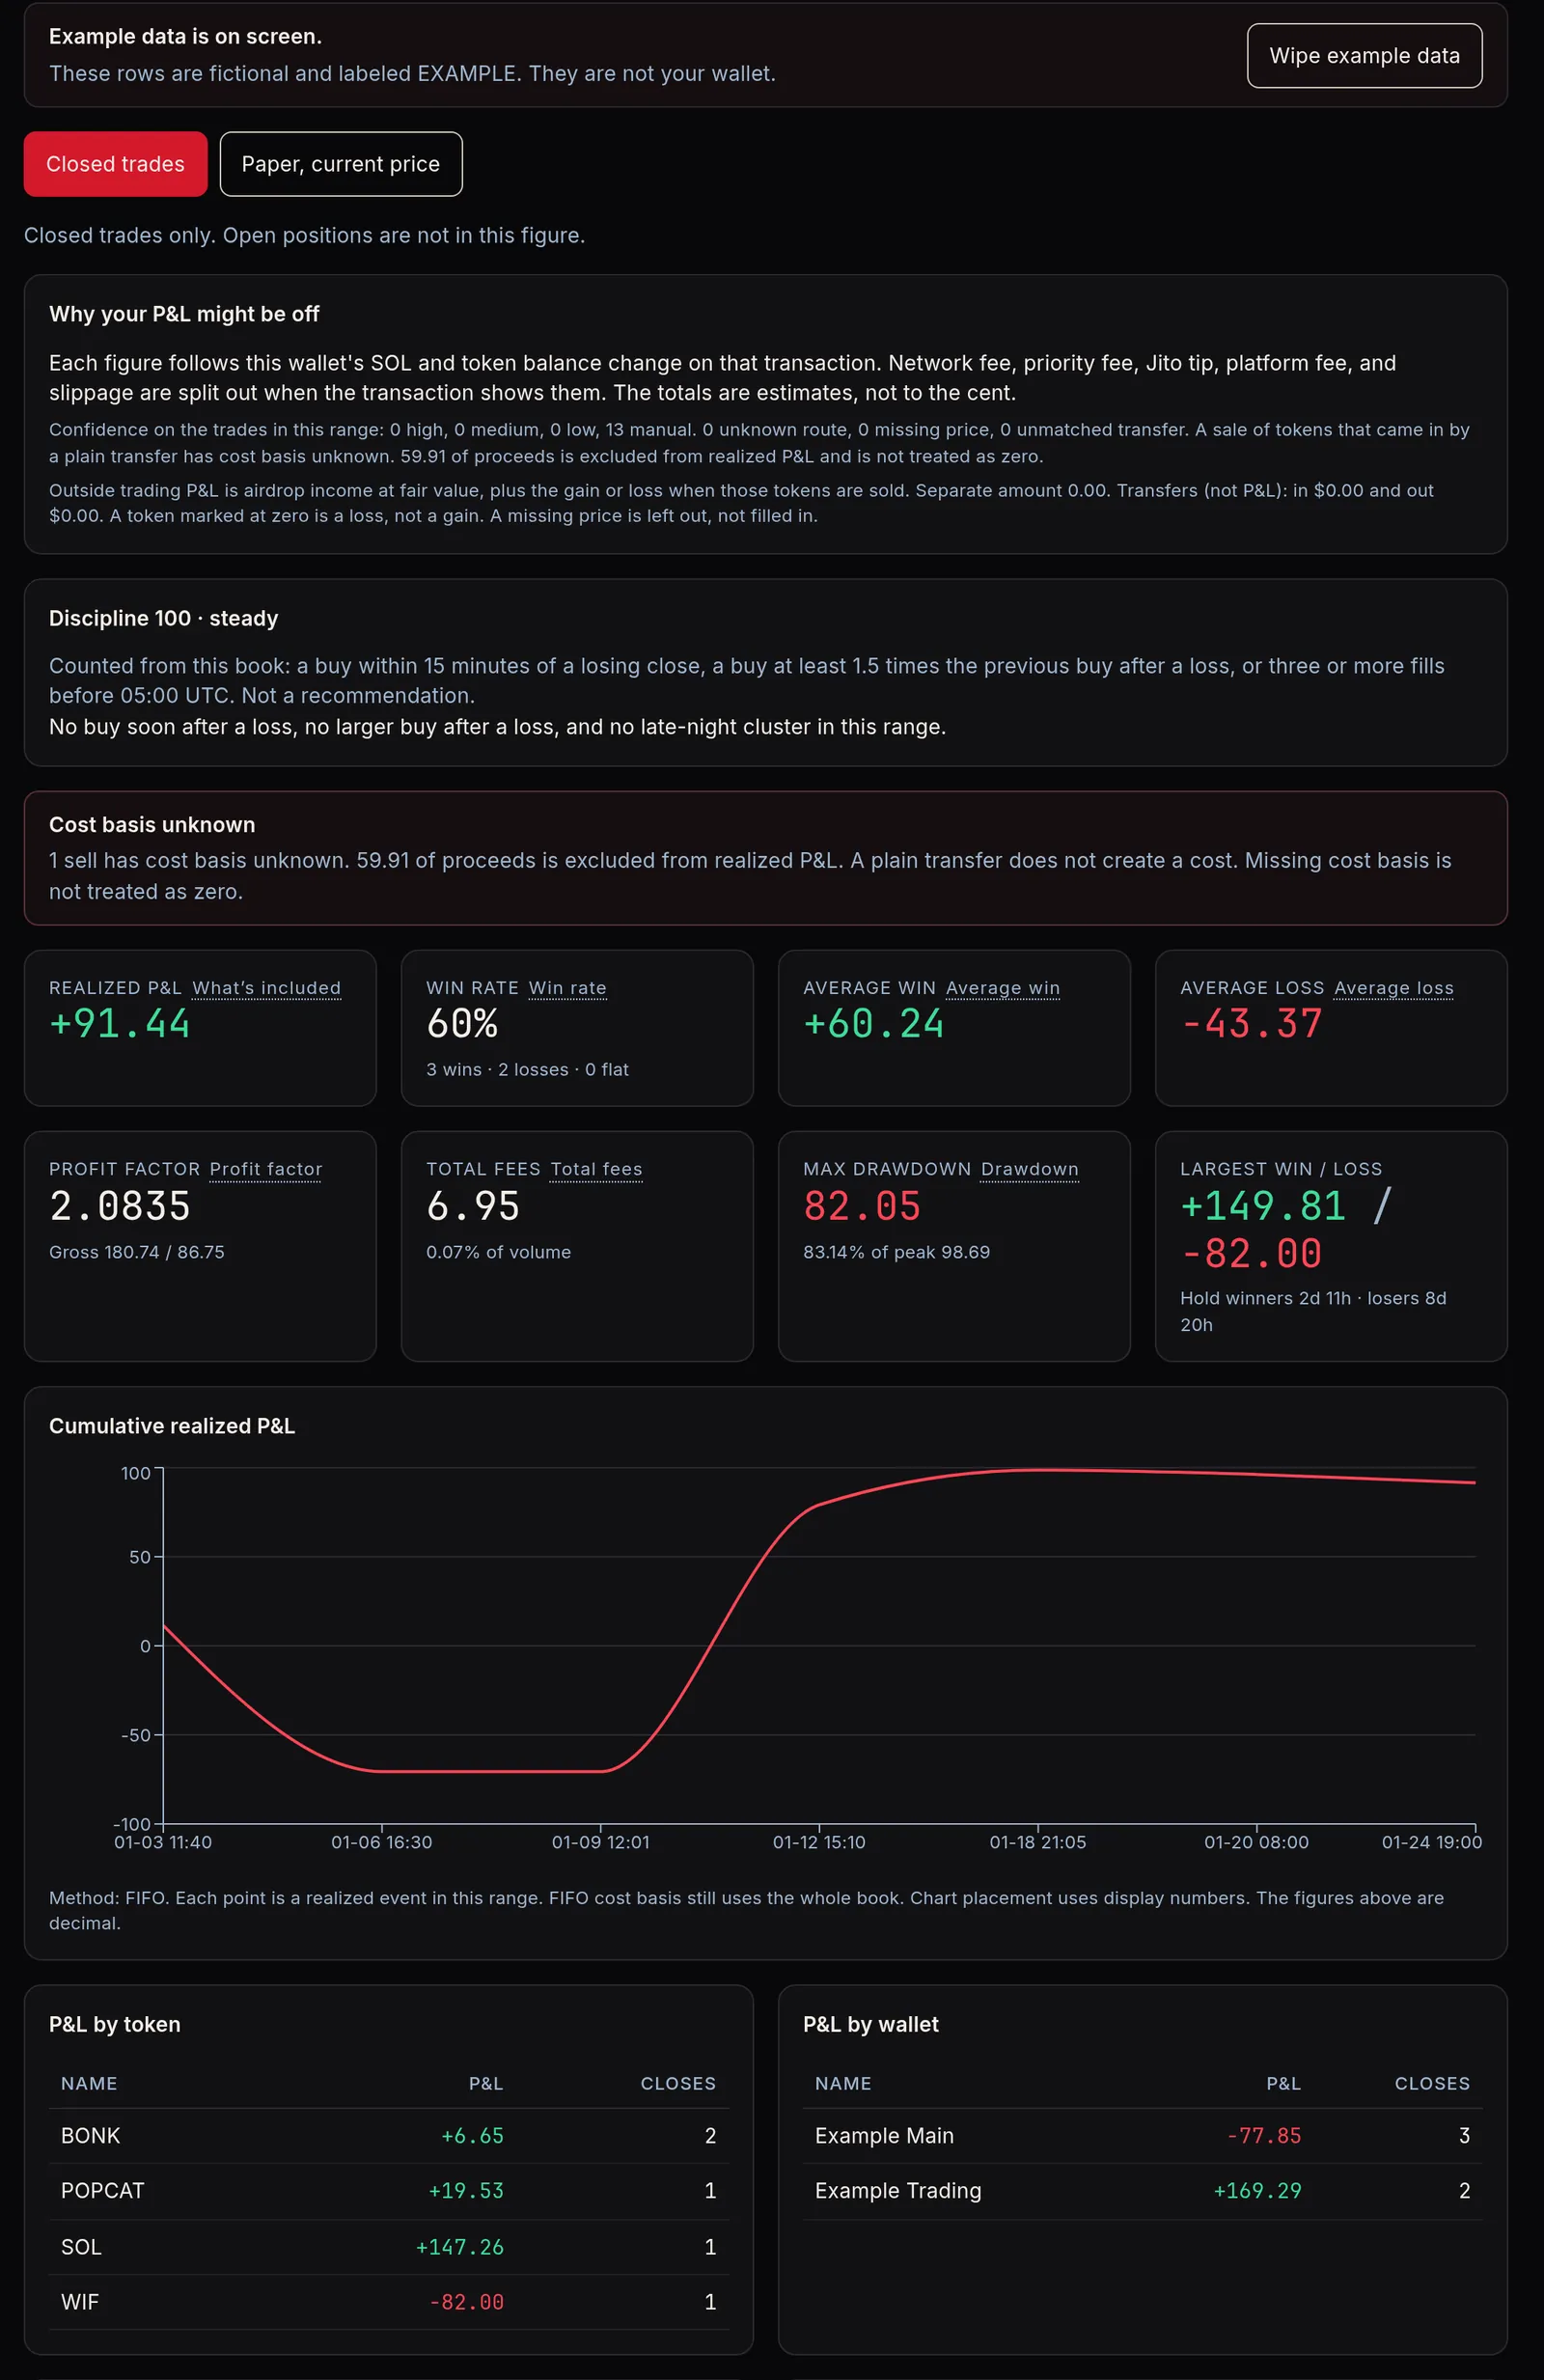Click the dotted-underlined Total fees help link
Screen dimensions: 1544x2380
596,1169
